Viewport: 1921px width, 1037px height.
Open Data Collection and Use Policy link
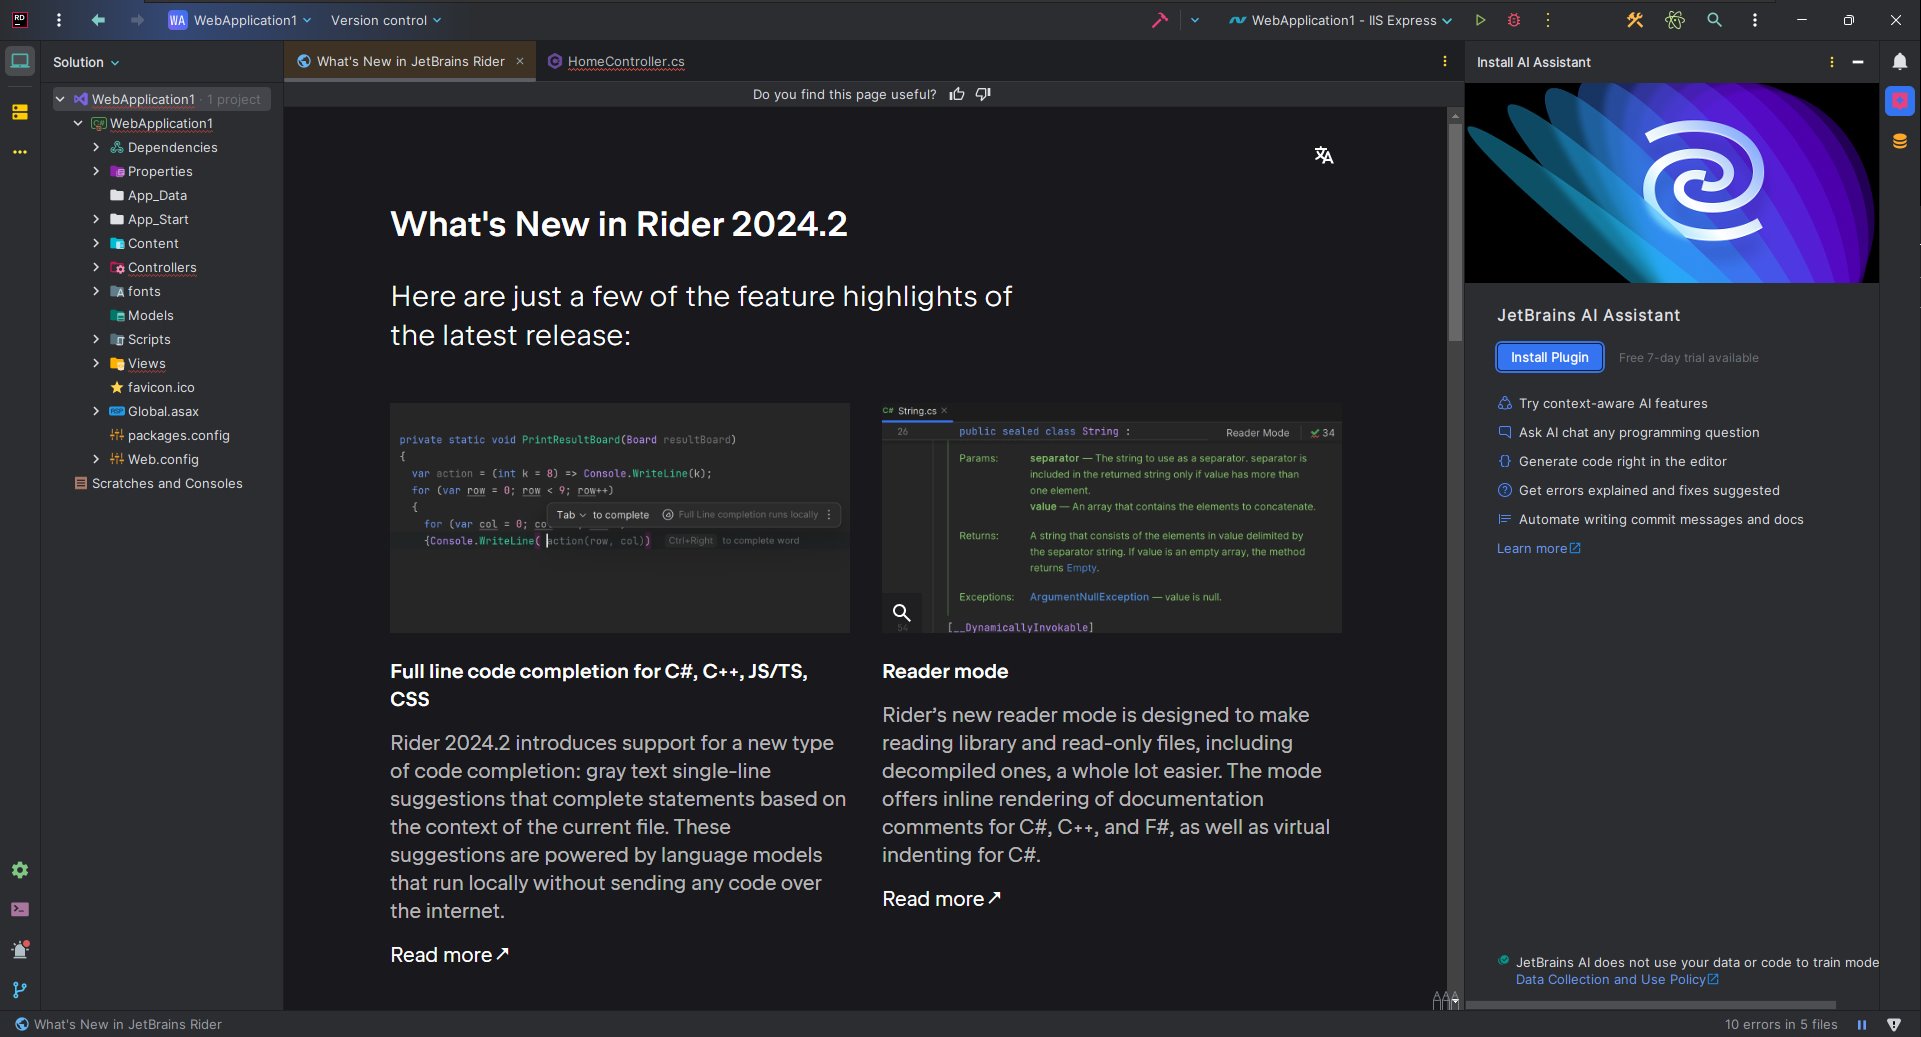click(x=1616, y=980)
